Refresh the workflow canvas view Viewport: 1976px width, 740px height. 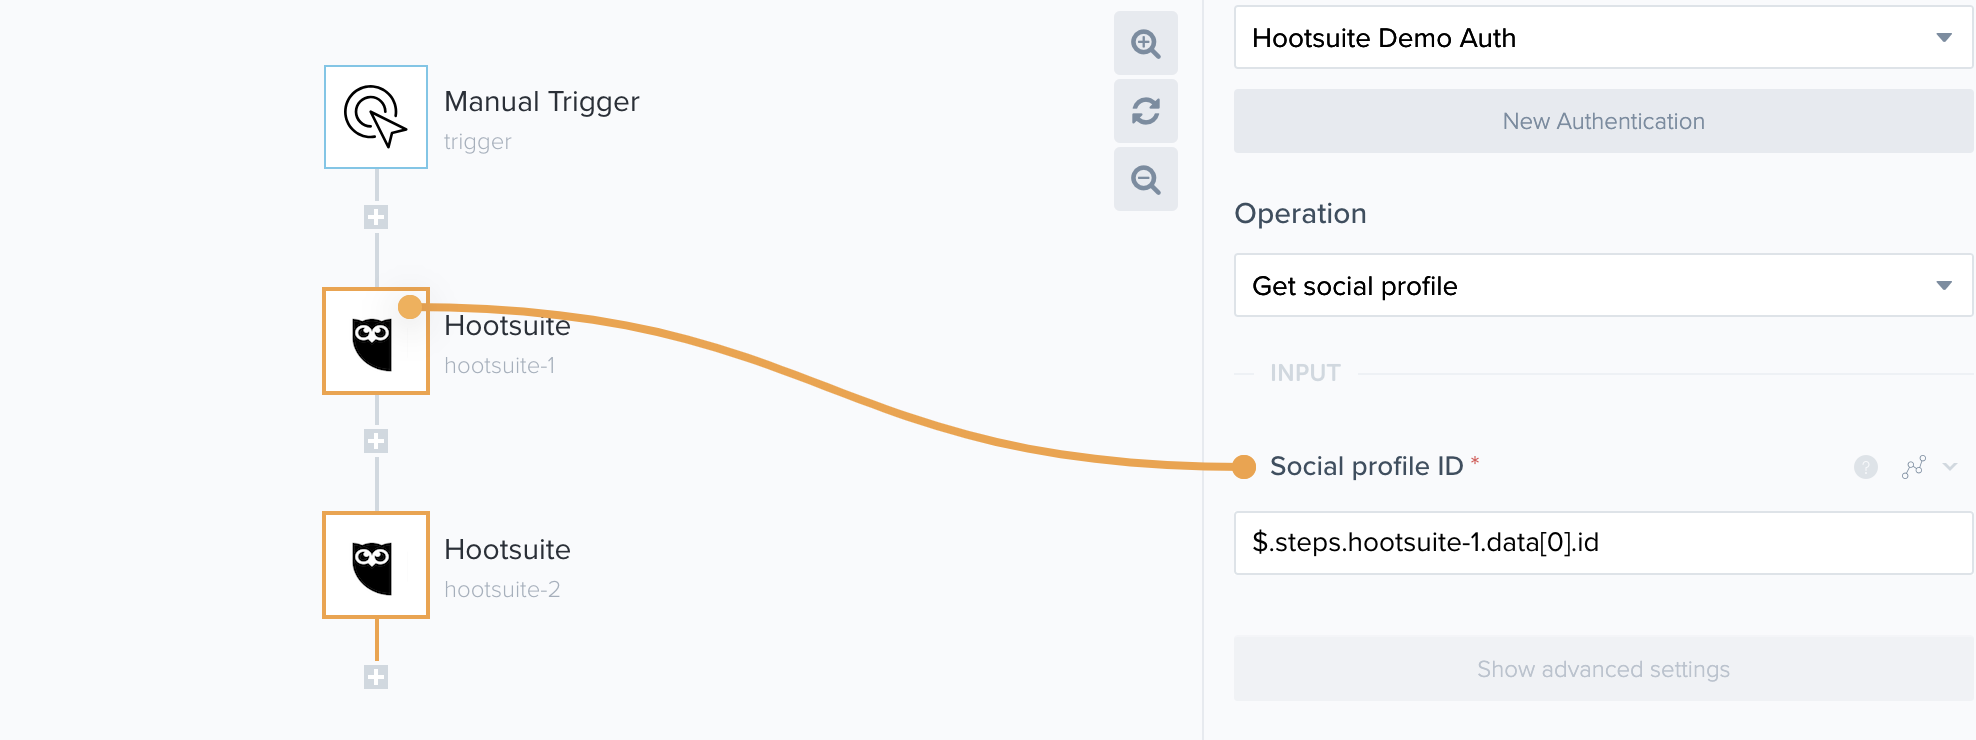pyautogui.click(x=1146, y=112)
